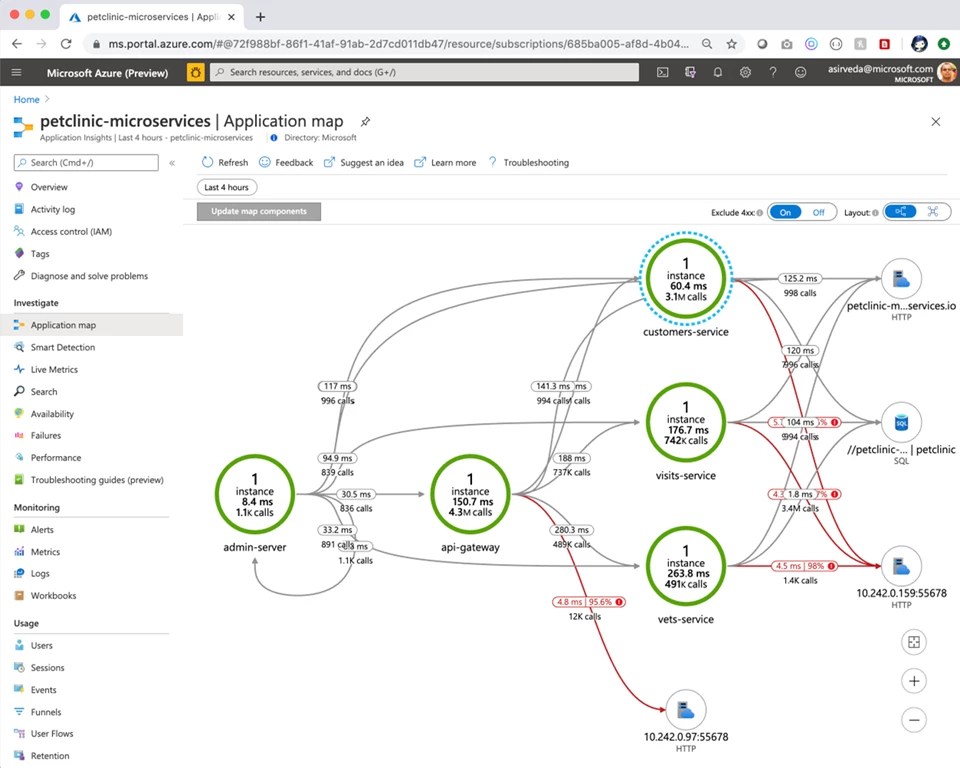
Task: Open the Last 4 hours time filter
Action: (226, 187)
